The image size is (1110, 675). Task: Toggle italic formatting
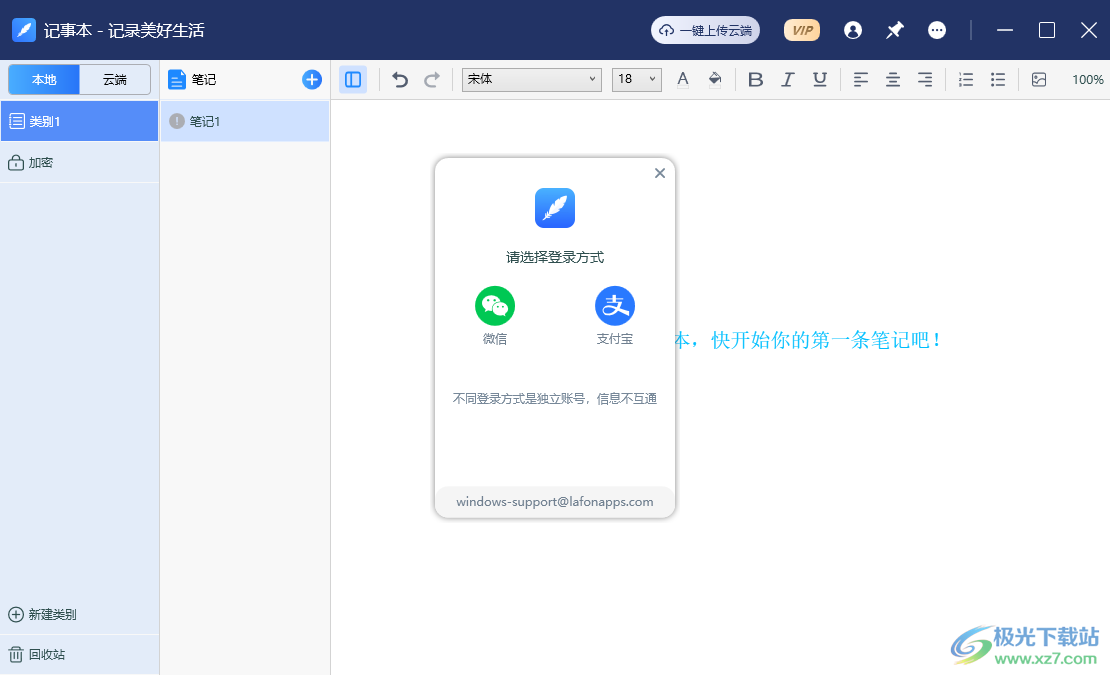(x=787, y=79)
